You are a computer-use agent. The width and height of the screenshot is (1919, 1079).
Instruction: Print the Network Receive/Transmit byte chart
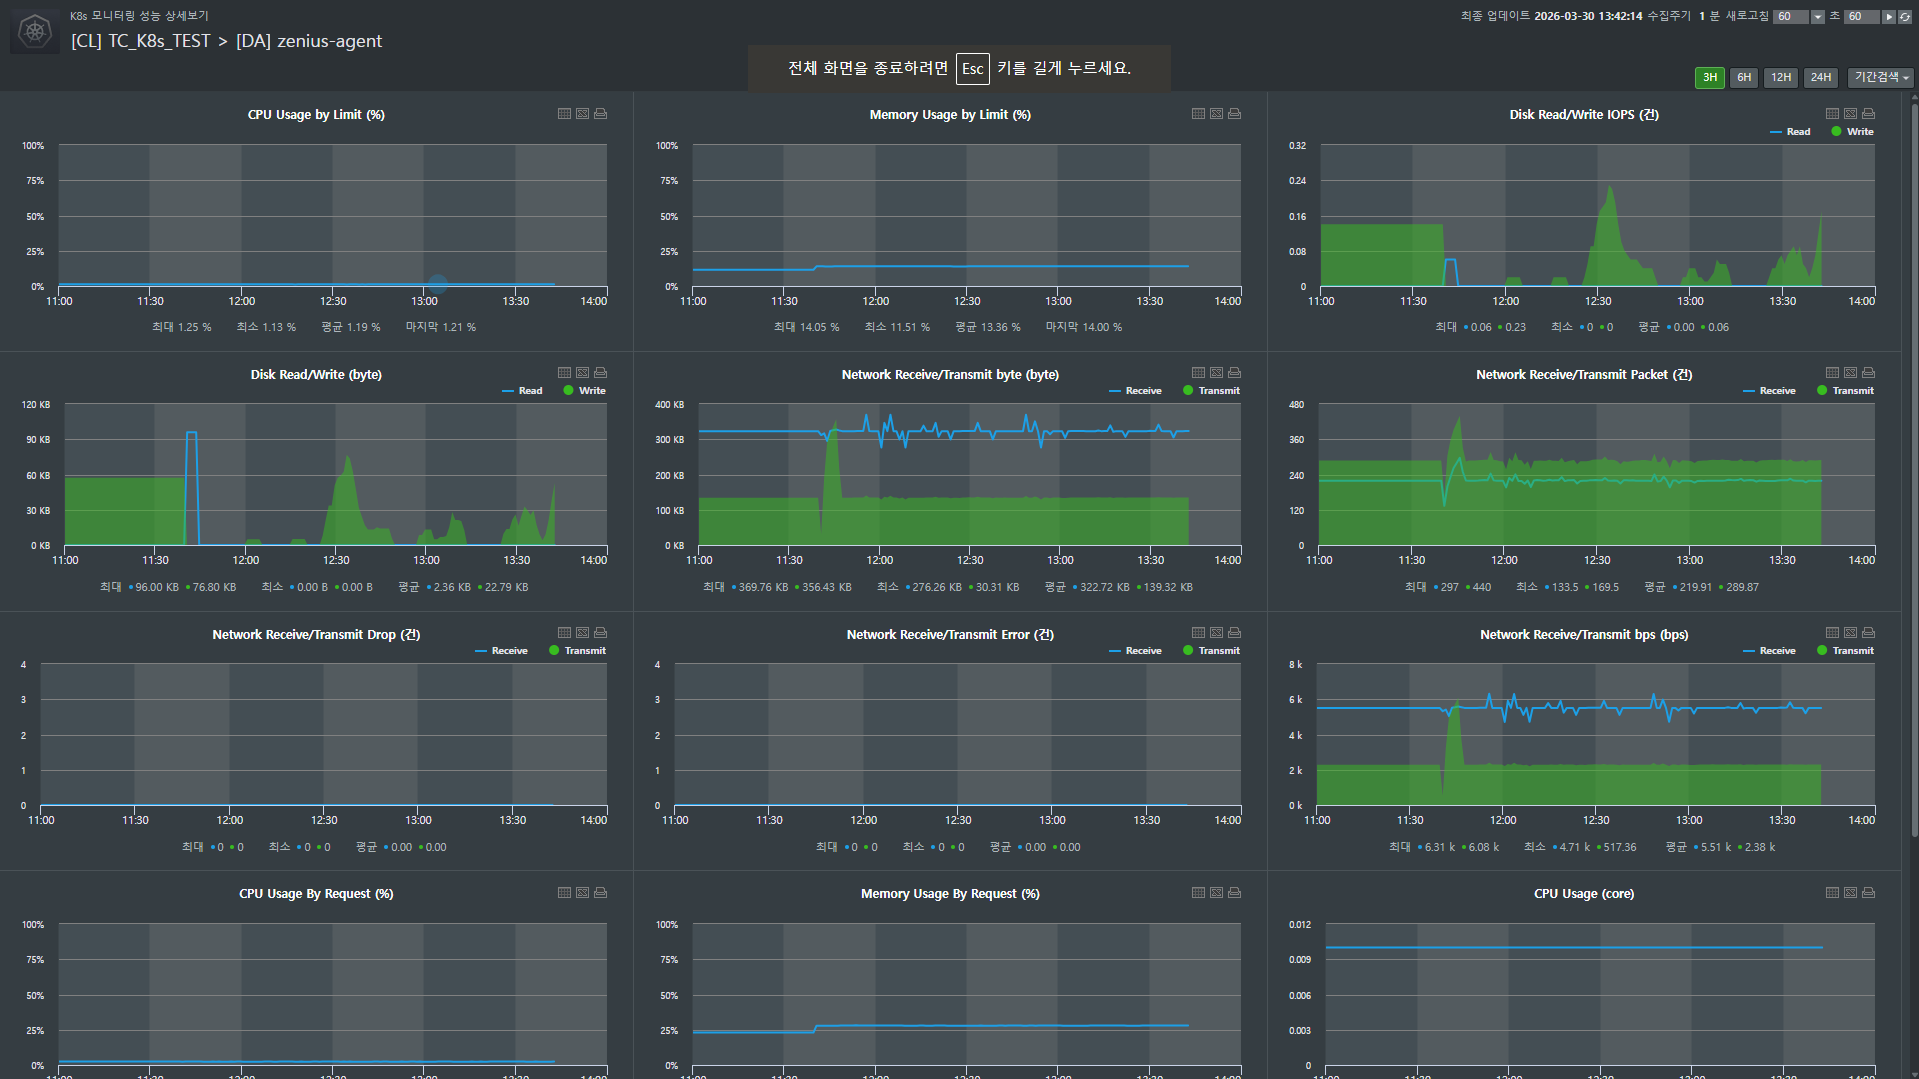click(1234, 373)
